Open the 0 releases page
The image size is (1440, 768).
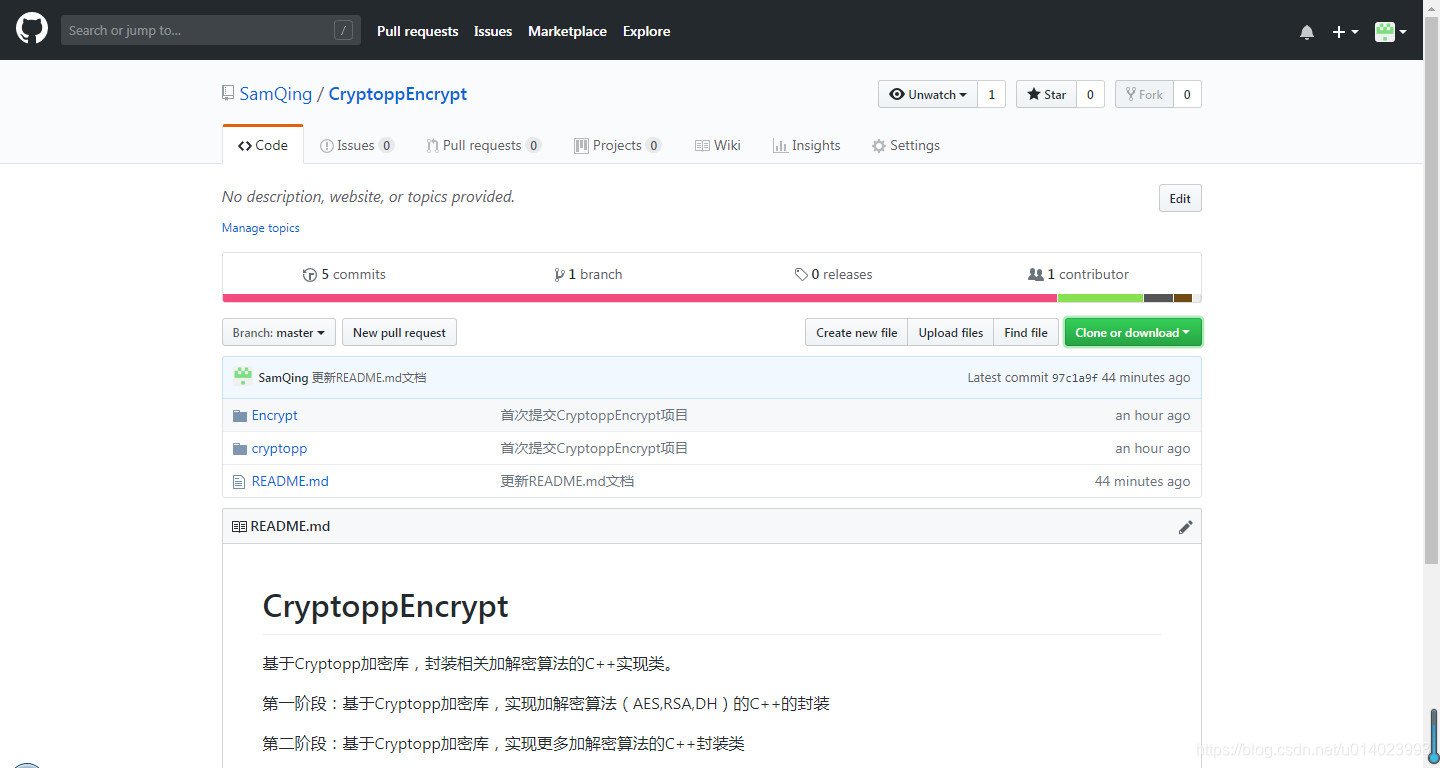(x=833, y=274)
